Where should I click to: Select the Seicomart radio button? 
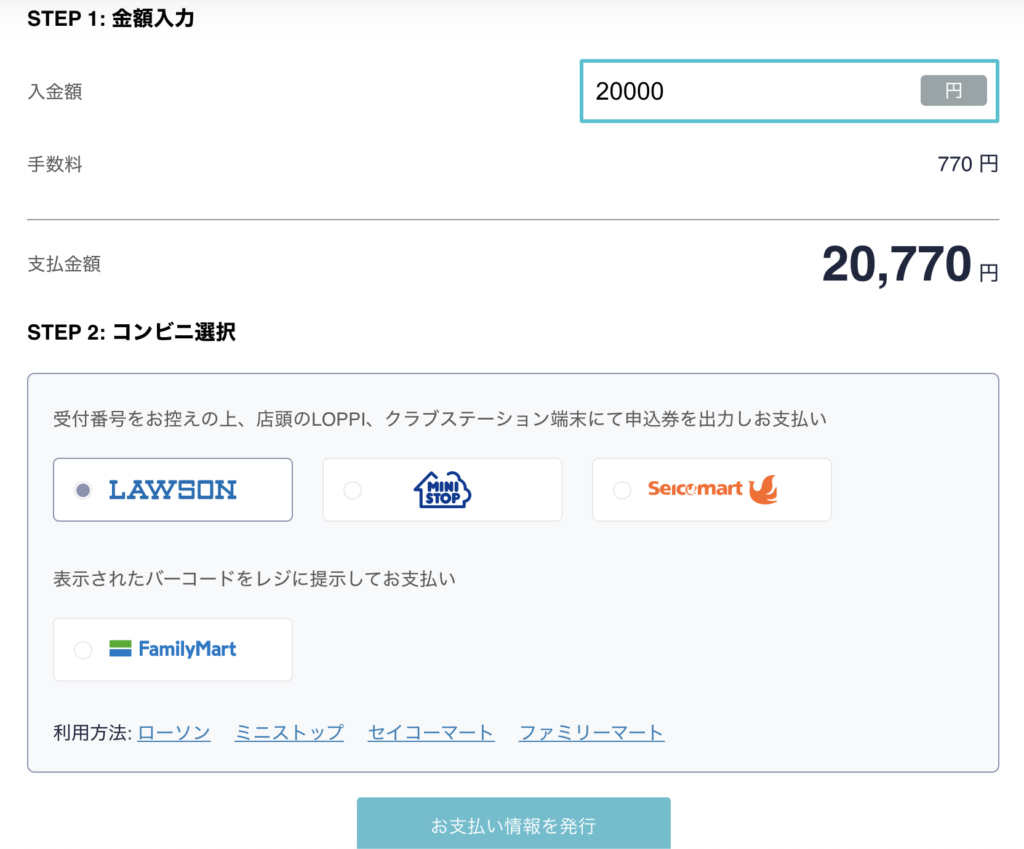(x=622, y=489)
